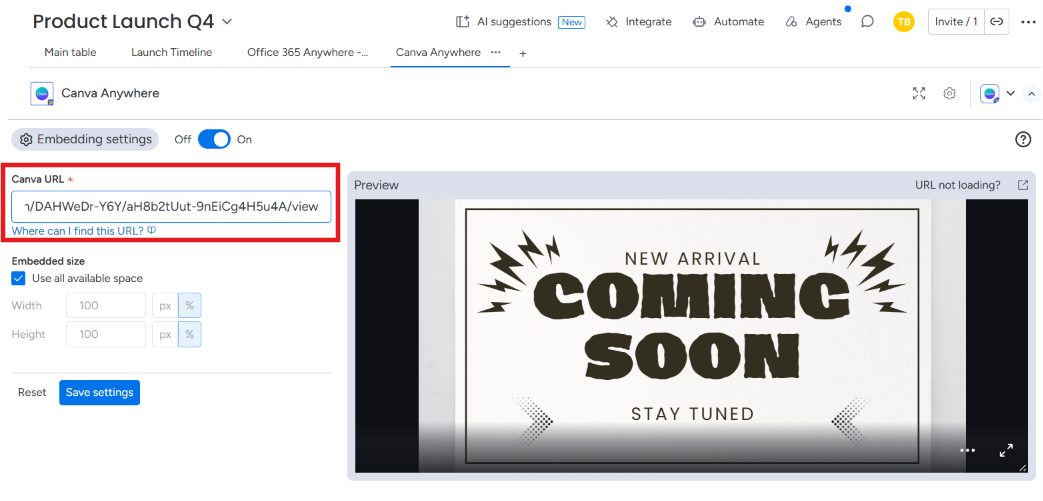Click the Embedding settings button
The height and width of the screenshot is (501, 1043).
point(85,140)
